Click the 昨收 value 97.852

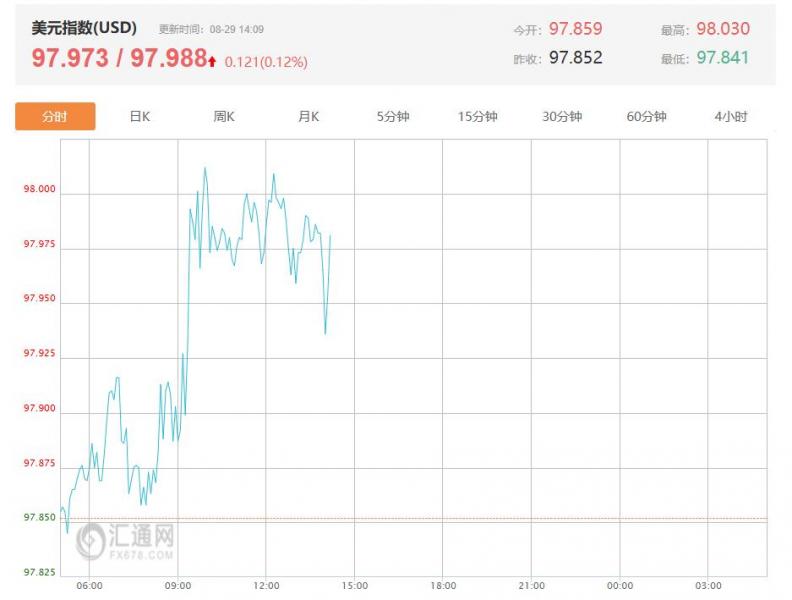point(575,57)
